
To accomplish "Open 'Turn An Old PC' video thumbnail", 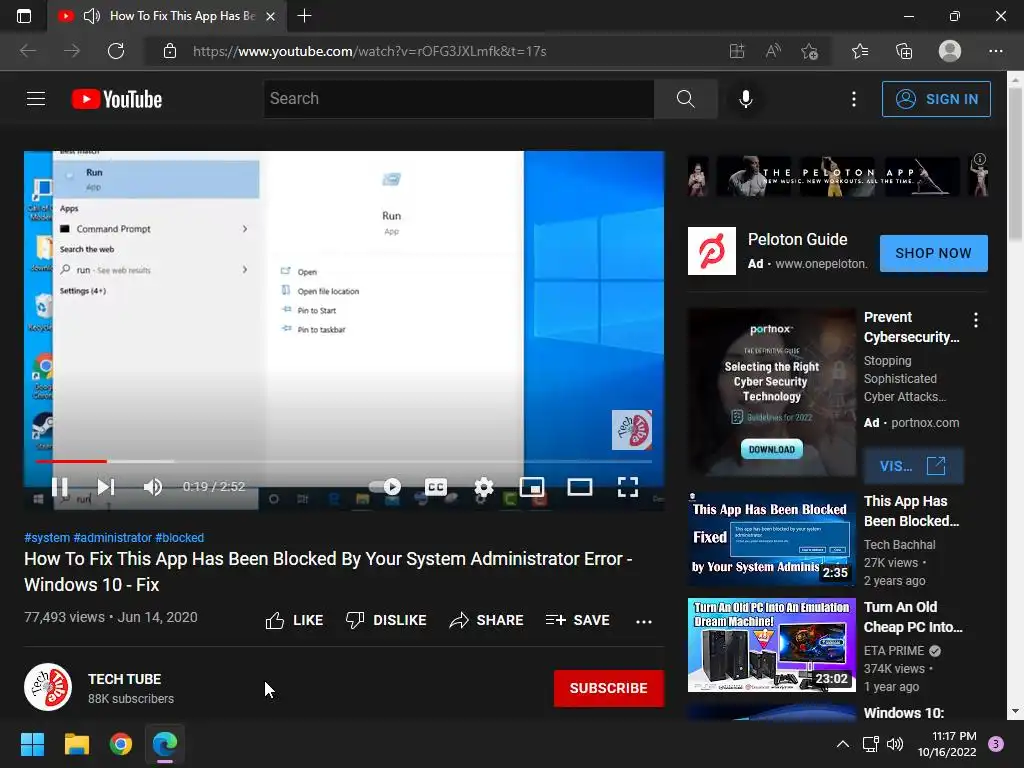I will [x=771, y=645].
